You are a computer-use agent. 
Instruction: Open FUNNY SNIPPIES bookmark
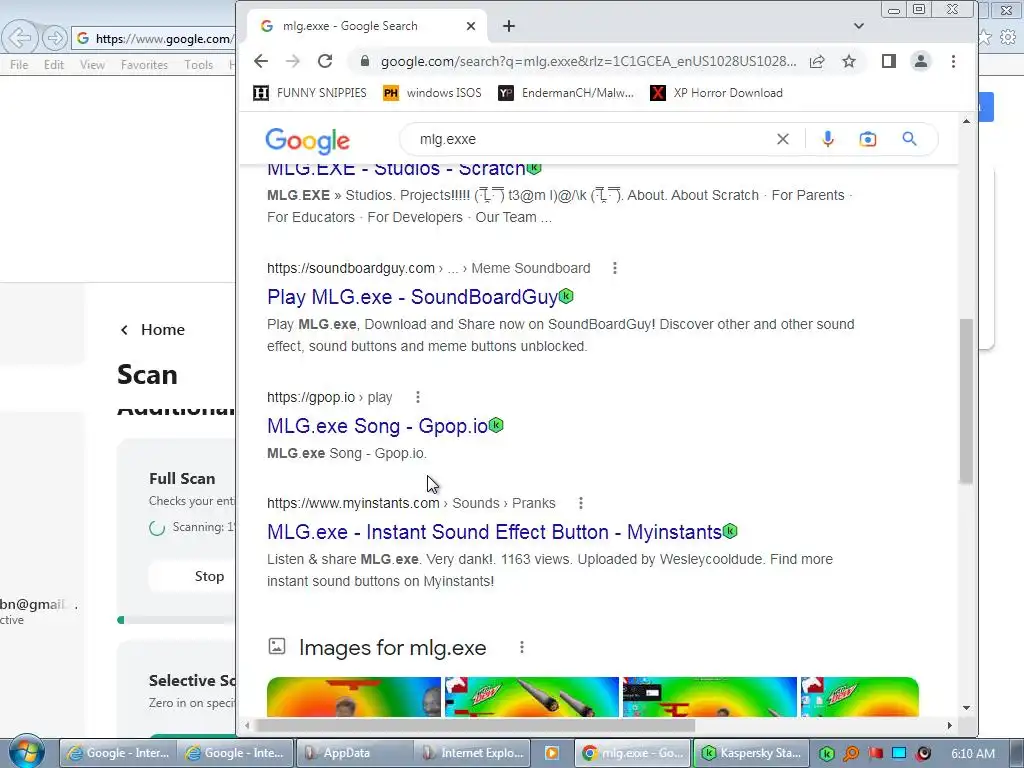[x=310, y=93]
